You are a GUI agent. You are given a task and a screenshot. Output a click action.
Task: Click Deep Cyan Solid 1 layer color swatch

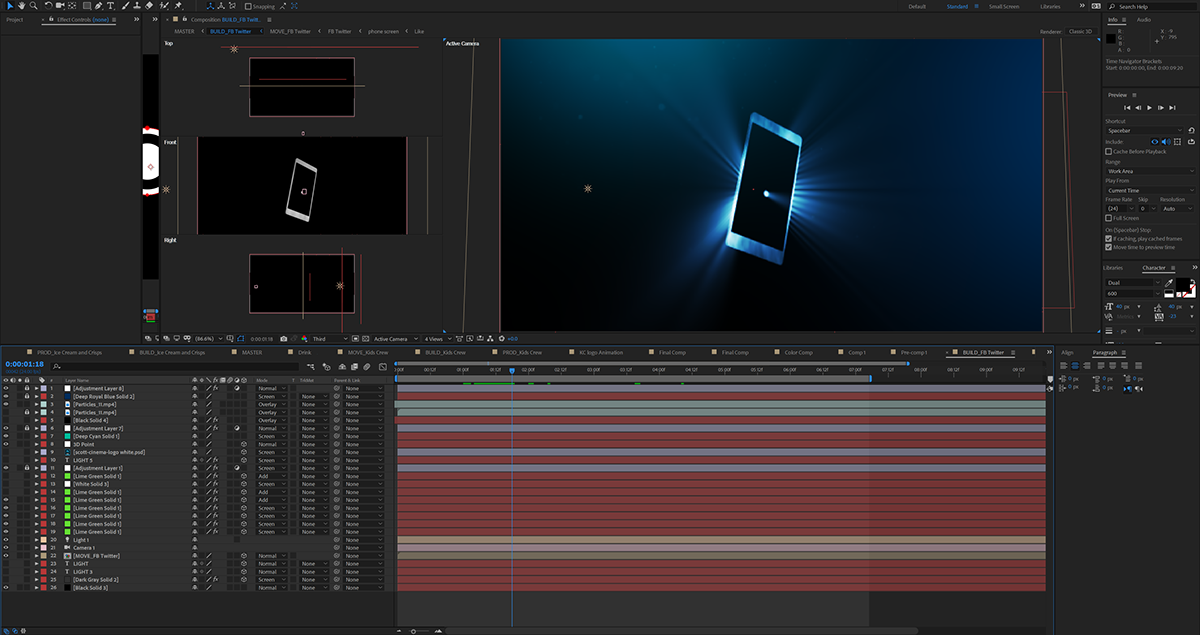tap(66, 436)
